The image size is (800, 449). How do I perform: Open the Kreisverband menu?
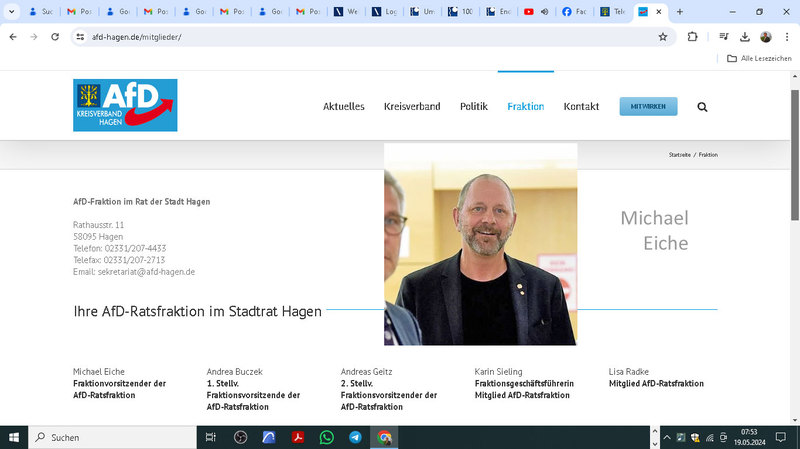click(412, 107)
